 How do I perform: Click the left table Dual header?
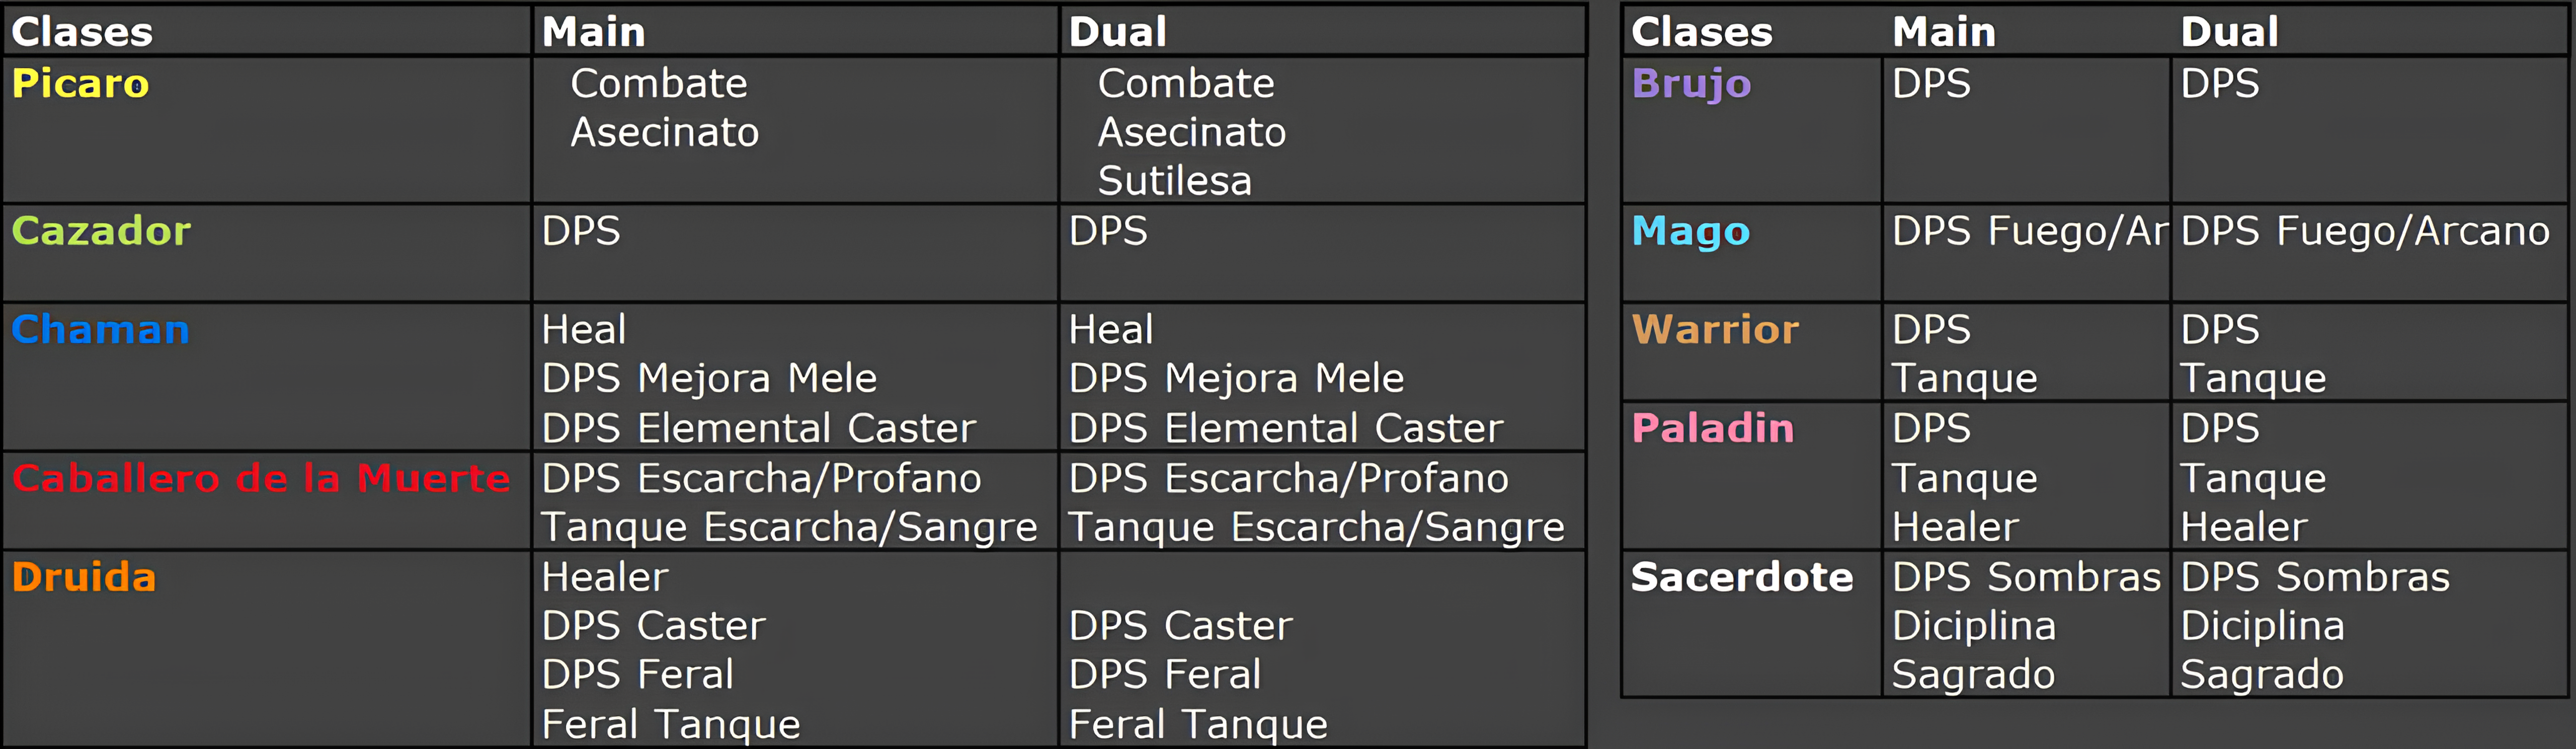click(1117, 32)
